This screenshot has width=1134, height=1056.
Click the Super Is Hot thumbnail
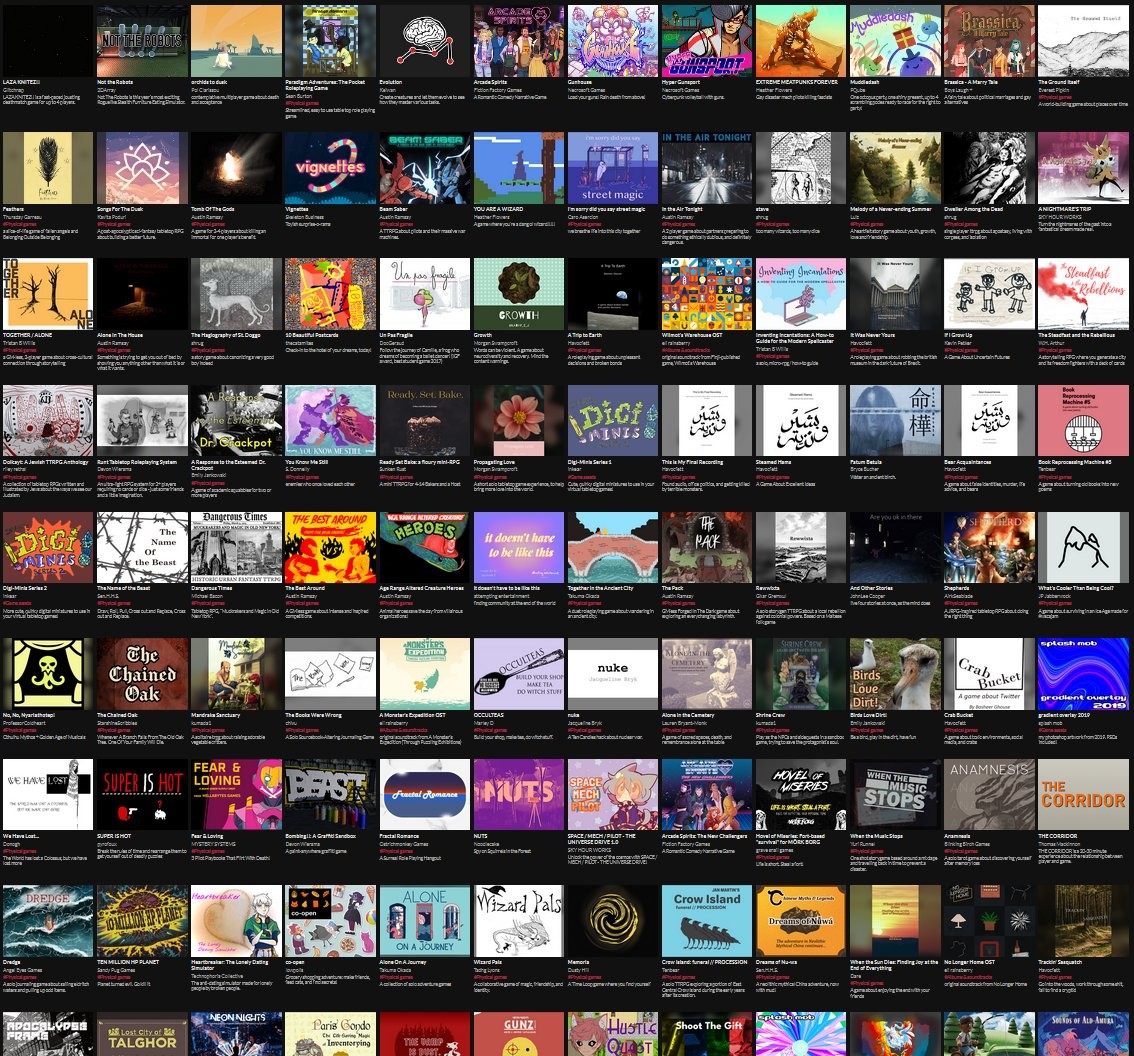click(141, 794)
